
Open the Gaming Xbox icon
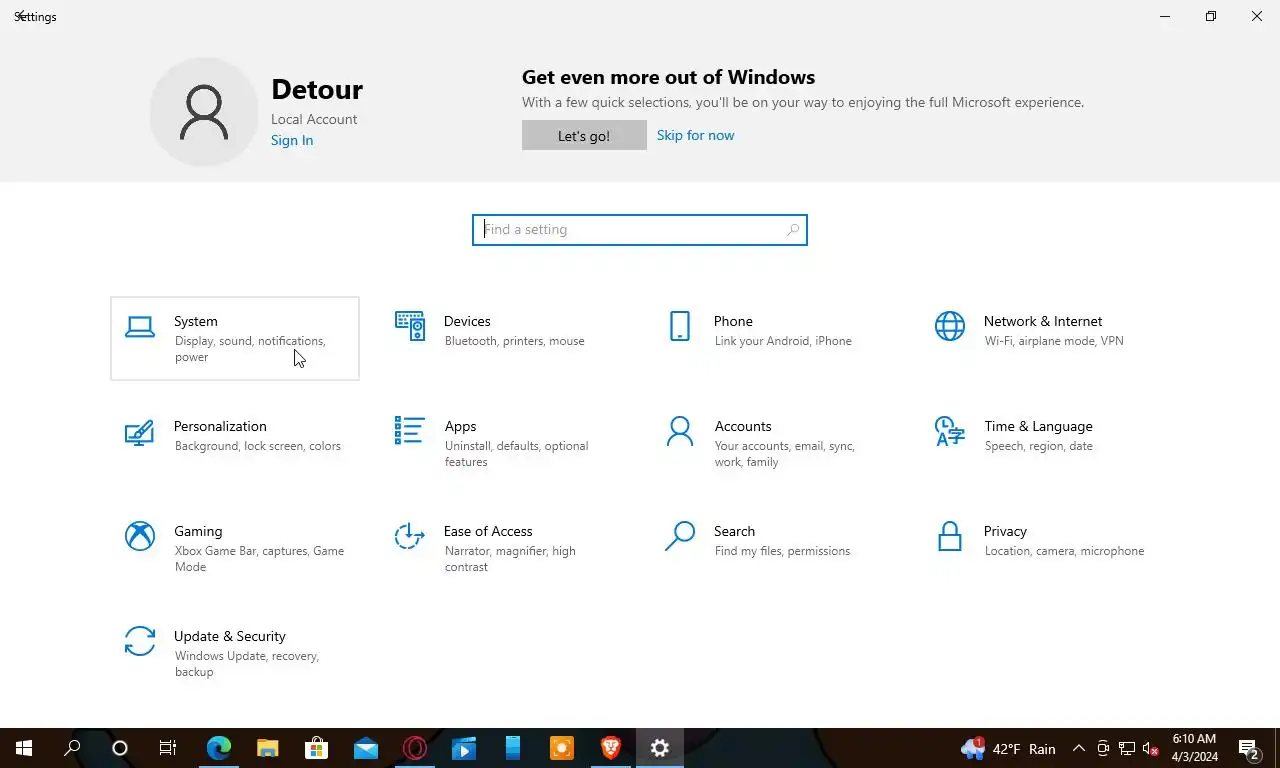click(x=140, y=536)
